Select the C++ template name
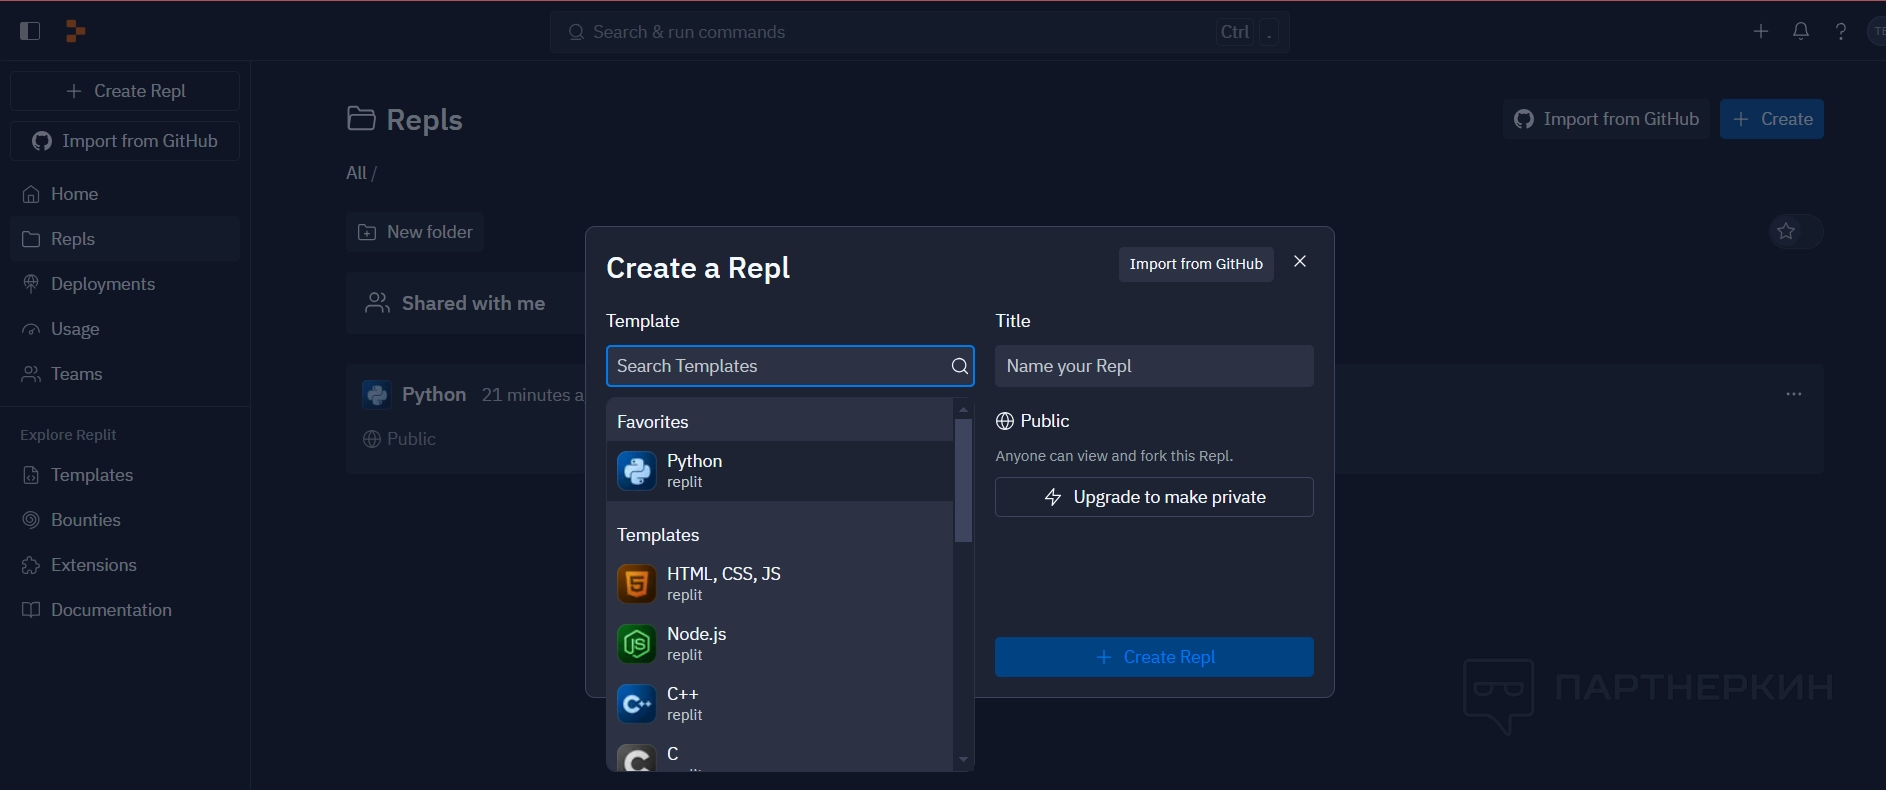Image resolution: width=1886 pixels, height=790 pixels. [x=683, y=694]
